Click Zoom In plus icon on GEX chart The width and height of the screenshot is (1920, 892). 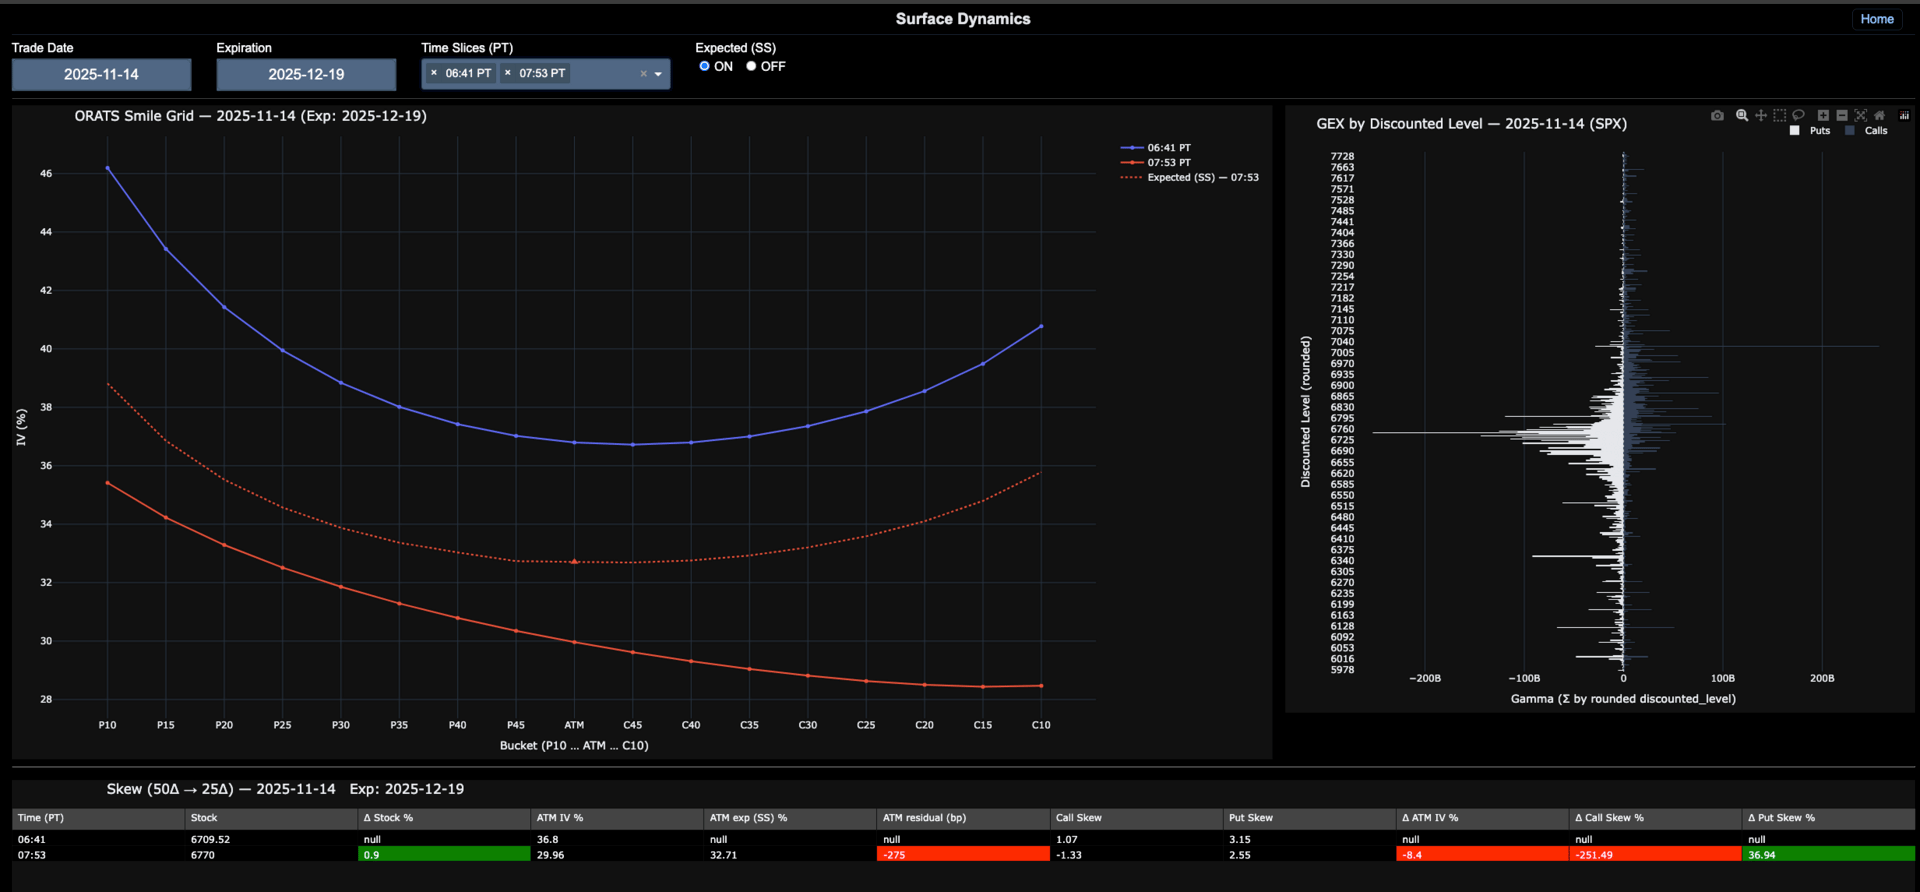tap(1823, 116)
